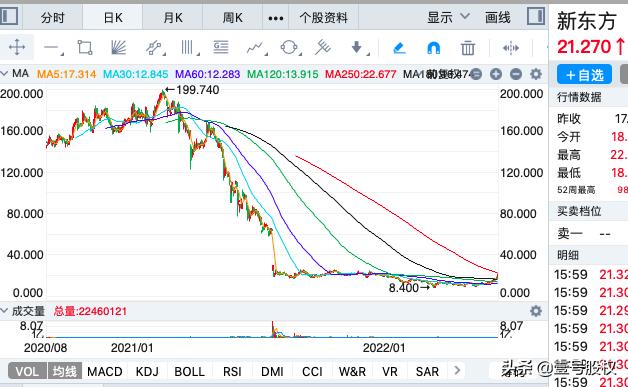Click the MA120:13.915 label
The height and width of the screenshot is (387, 628).
click(x=283, y=74)
